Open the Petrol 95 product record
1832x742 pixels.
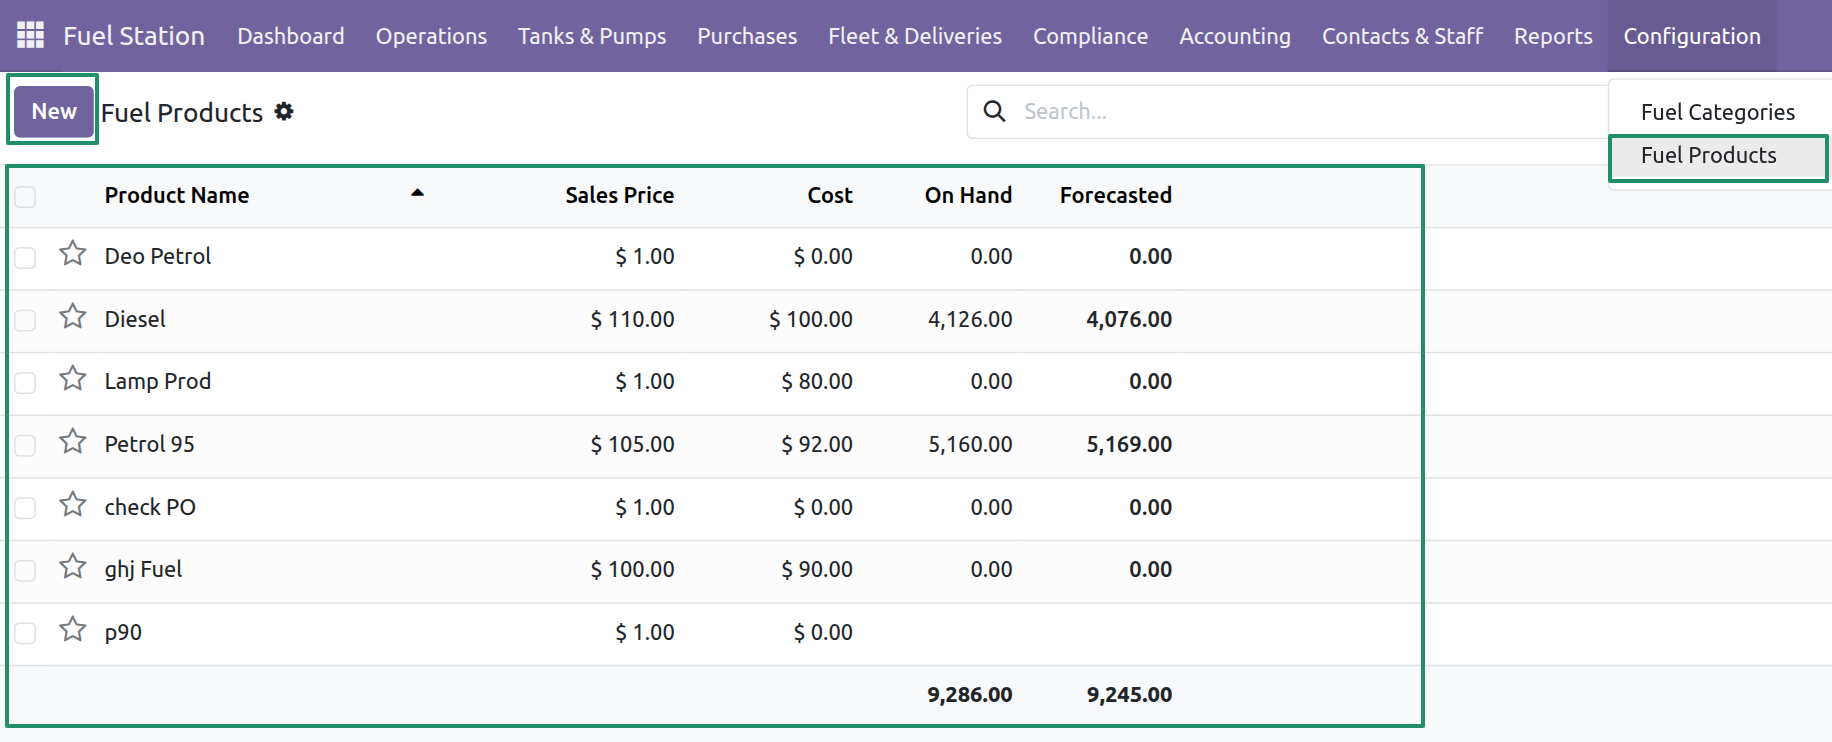pyautogui.click(x=150, y=444)
